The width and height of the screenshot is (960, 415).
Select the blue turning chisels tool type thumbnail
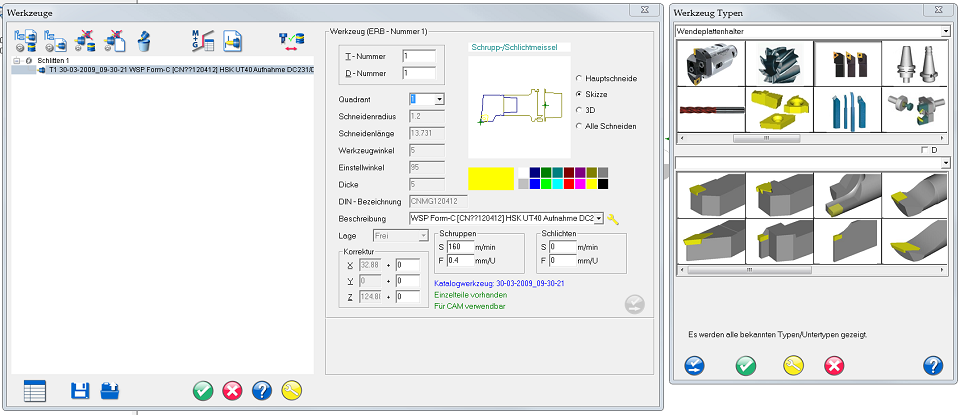tap(847, 110)
